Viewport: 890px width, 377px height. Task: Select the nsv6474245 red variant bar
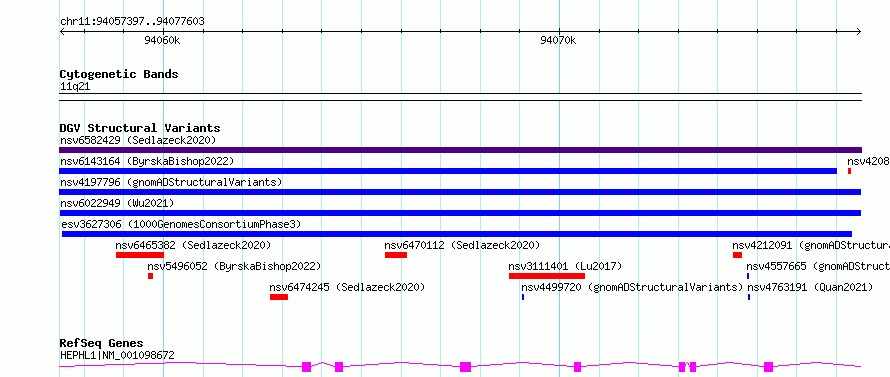pos(279,297)
